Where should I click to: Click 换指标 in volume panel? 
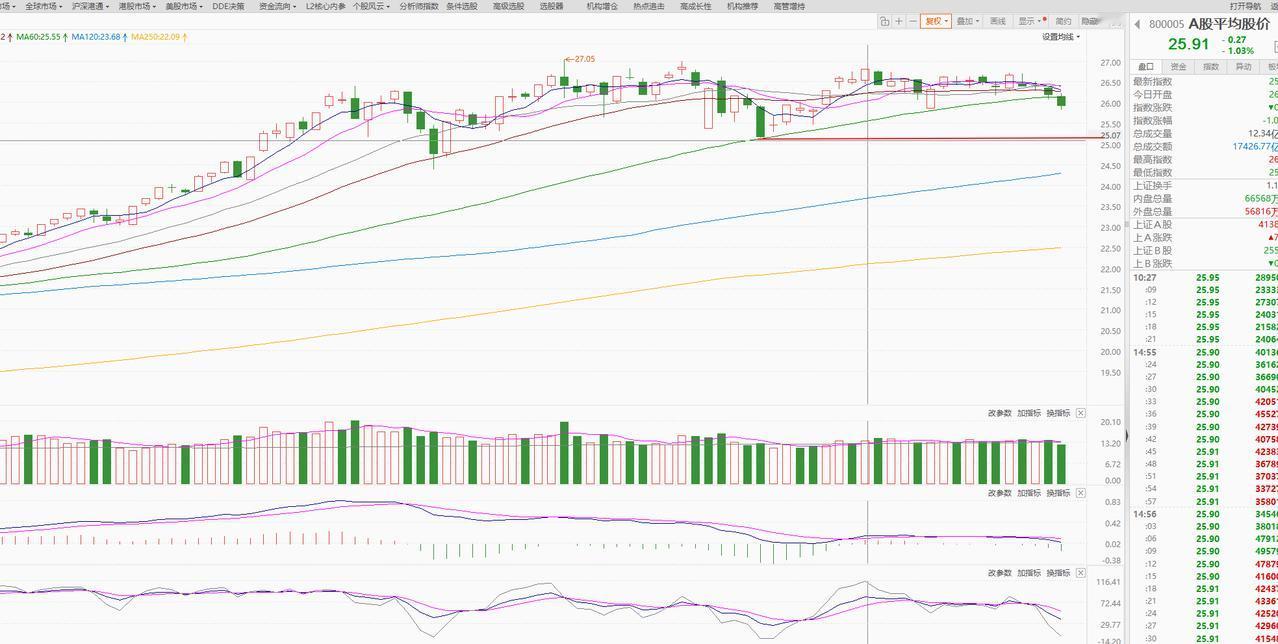tap(1058, 413)
